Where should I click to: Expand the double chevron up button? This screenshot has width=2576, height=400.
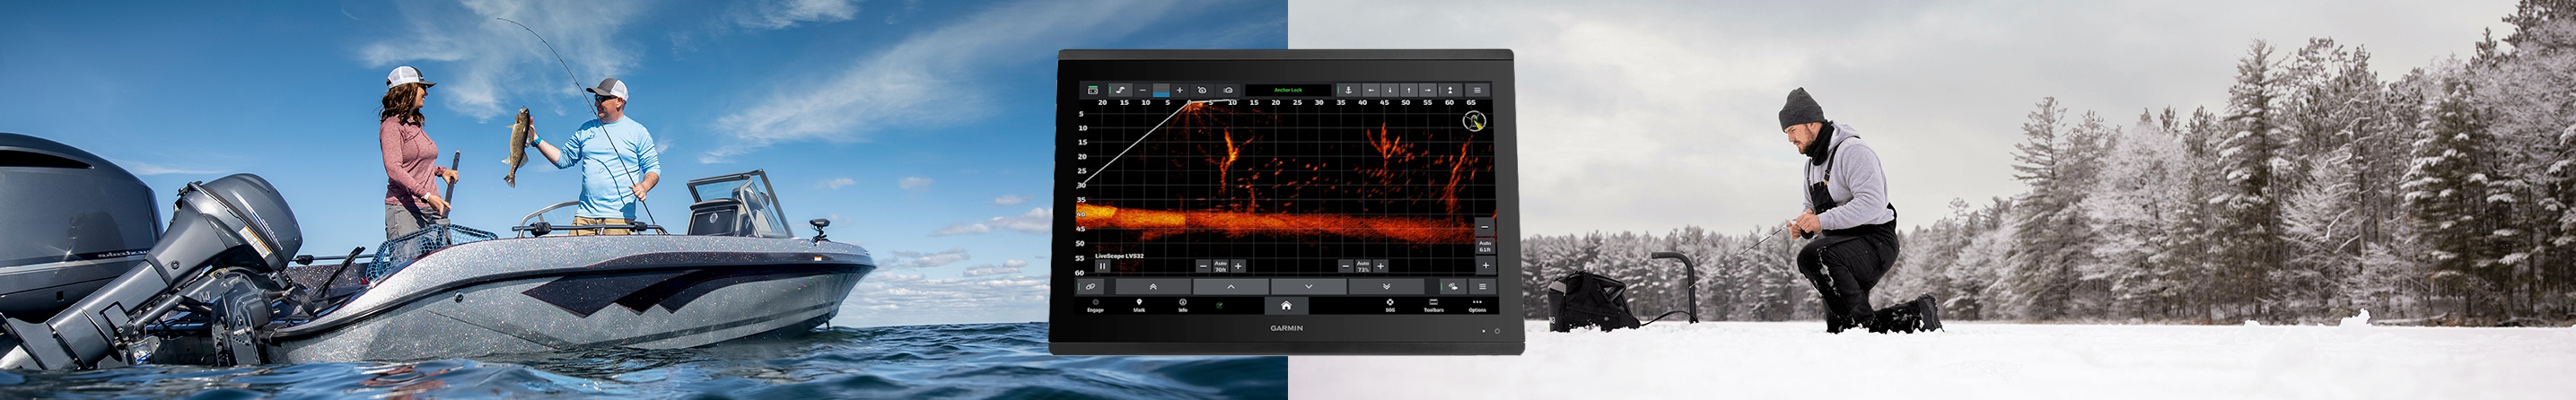(1153, 286)
